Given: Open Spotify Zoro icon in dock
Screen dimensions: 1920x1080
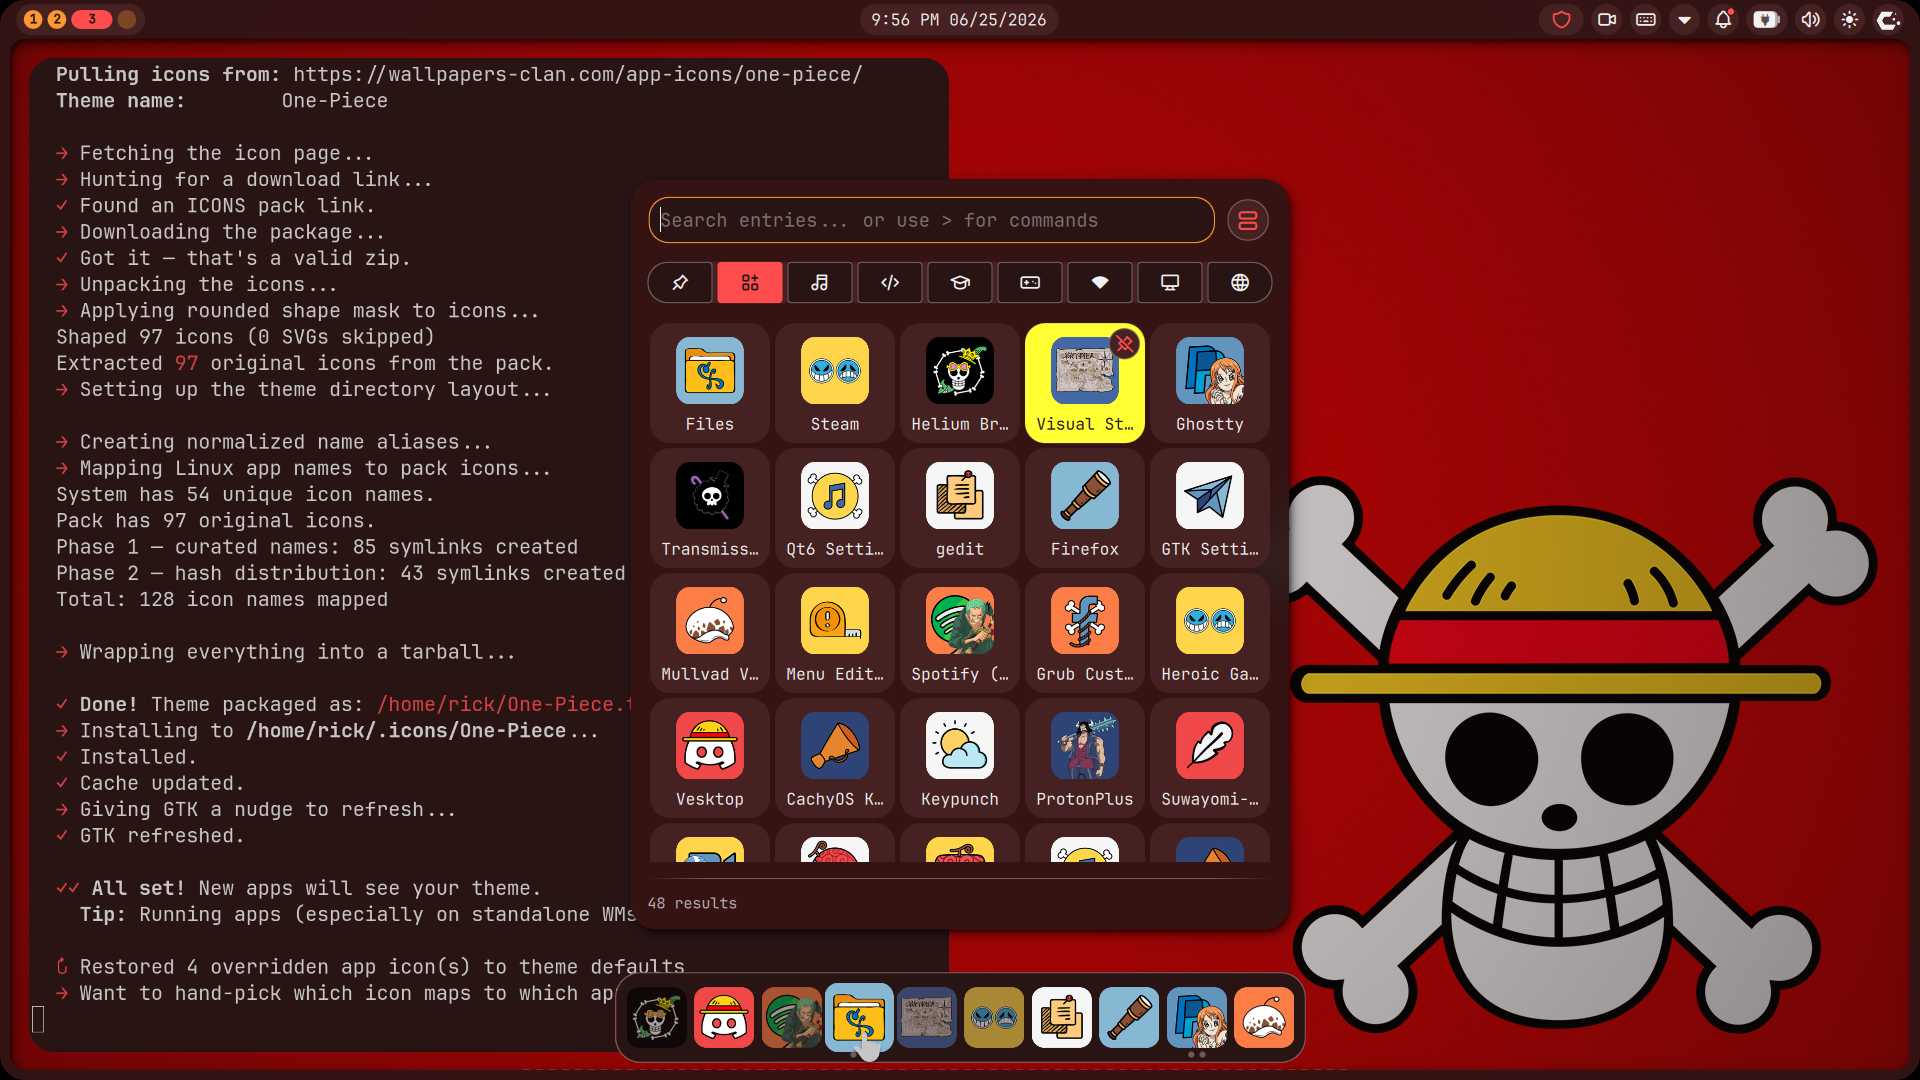Looking at the screenshot, I should pyautogui.click(x=791, y=1018).
